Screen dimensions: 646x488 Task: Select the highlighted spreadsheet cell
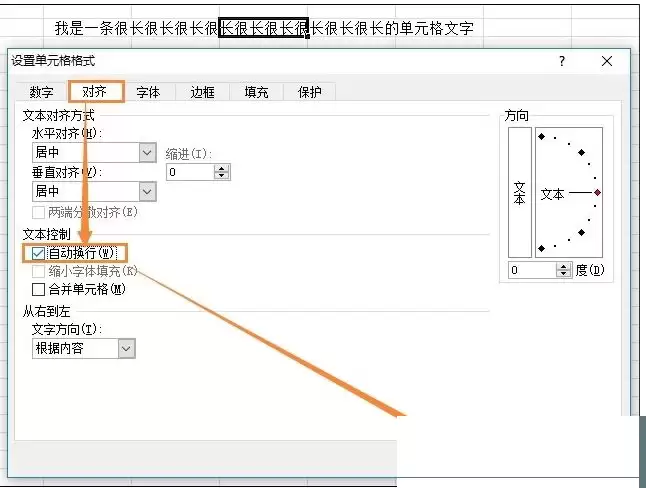pyautogui.click(x=264, y=28)
